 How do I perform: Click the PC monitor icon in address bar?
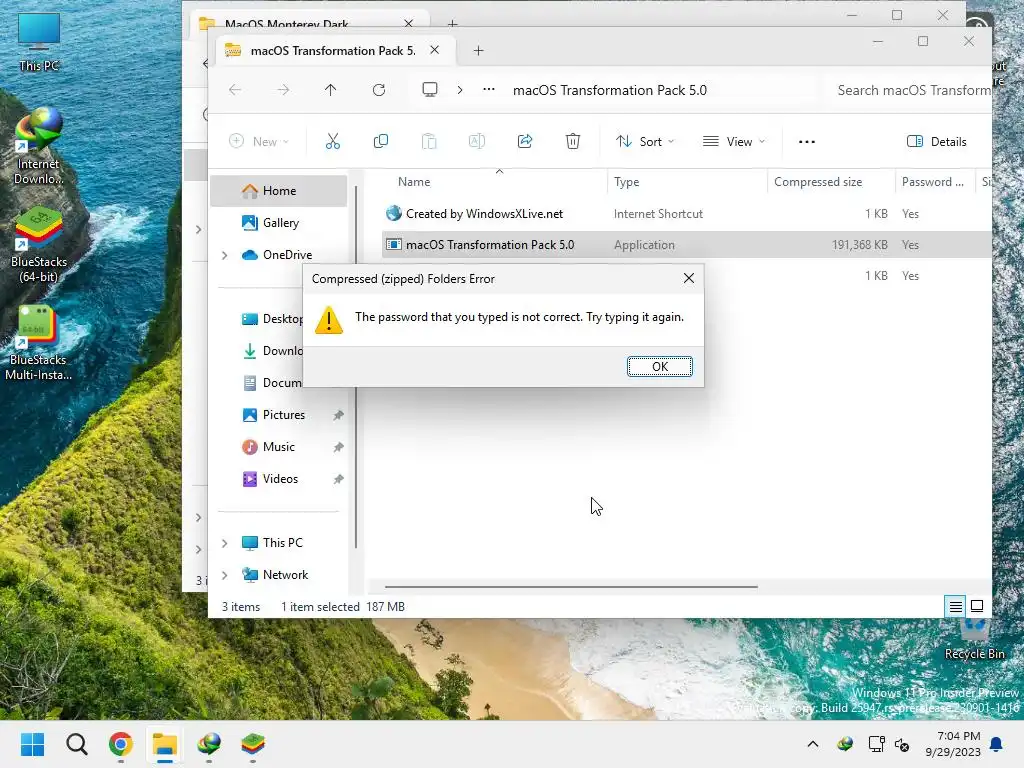[x=430, y=89]
